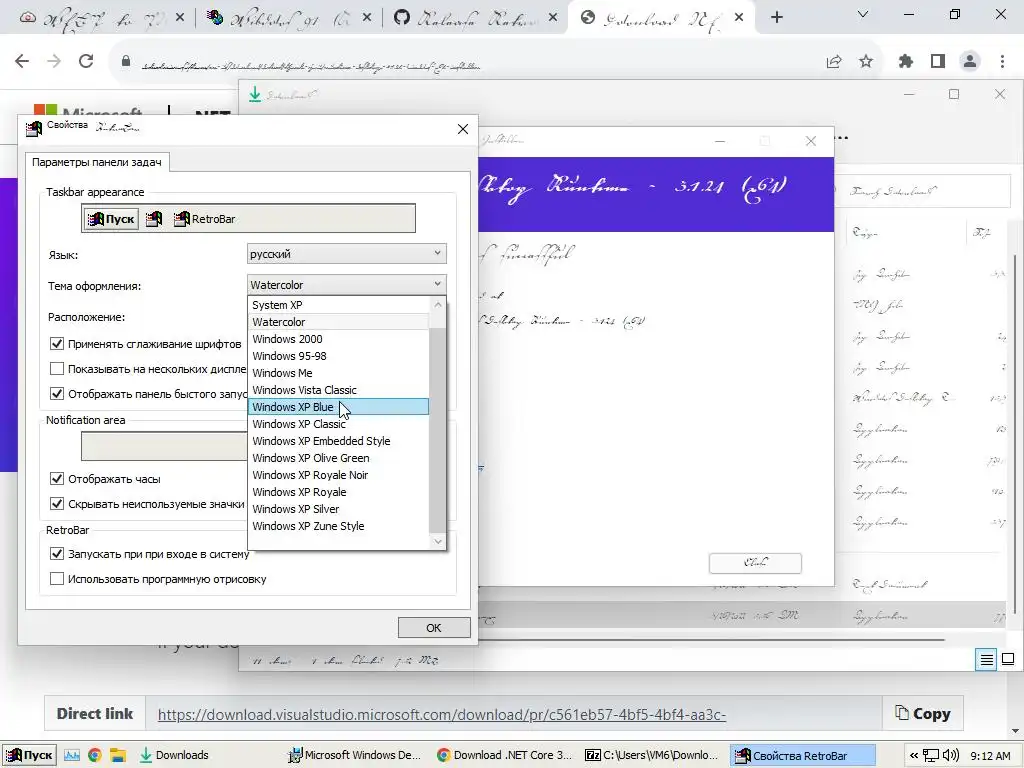Select Windows XP Olive Green theme
The width and height of the screenshot is (1024, 768).
click(x=338, y=458)
